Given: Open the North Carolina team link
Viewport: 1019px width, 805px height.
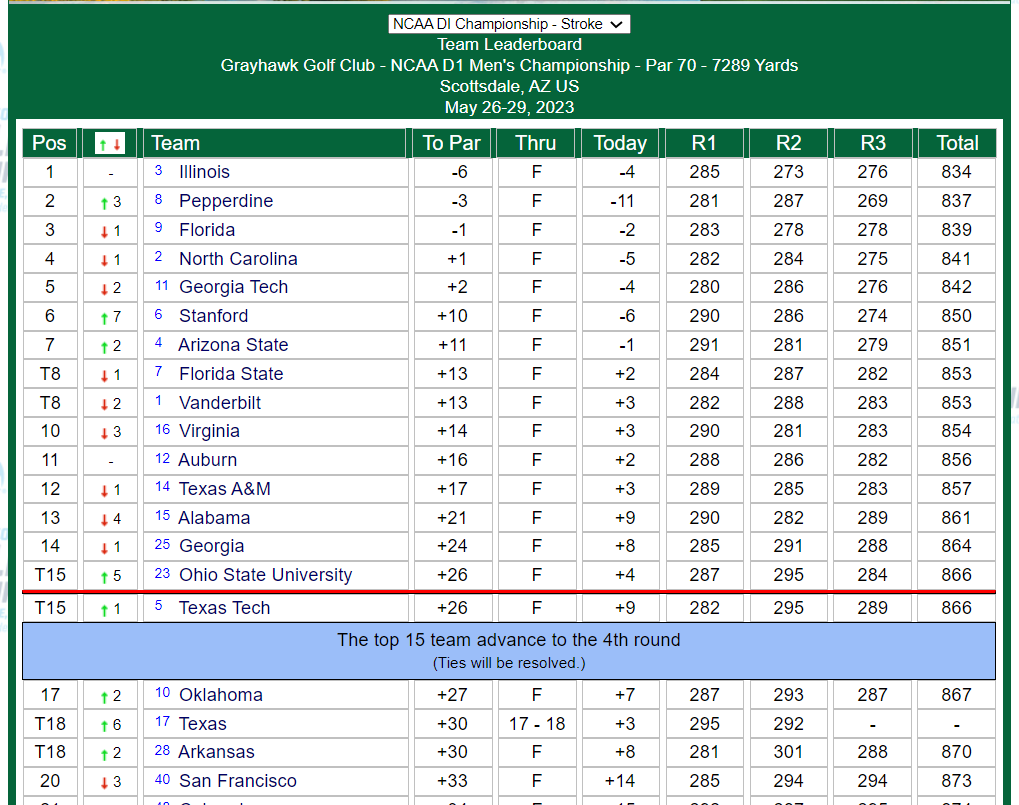Looking at the screenshot, I should [x=238, y=259].
